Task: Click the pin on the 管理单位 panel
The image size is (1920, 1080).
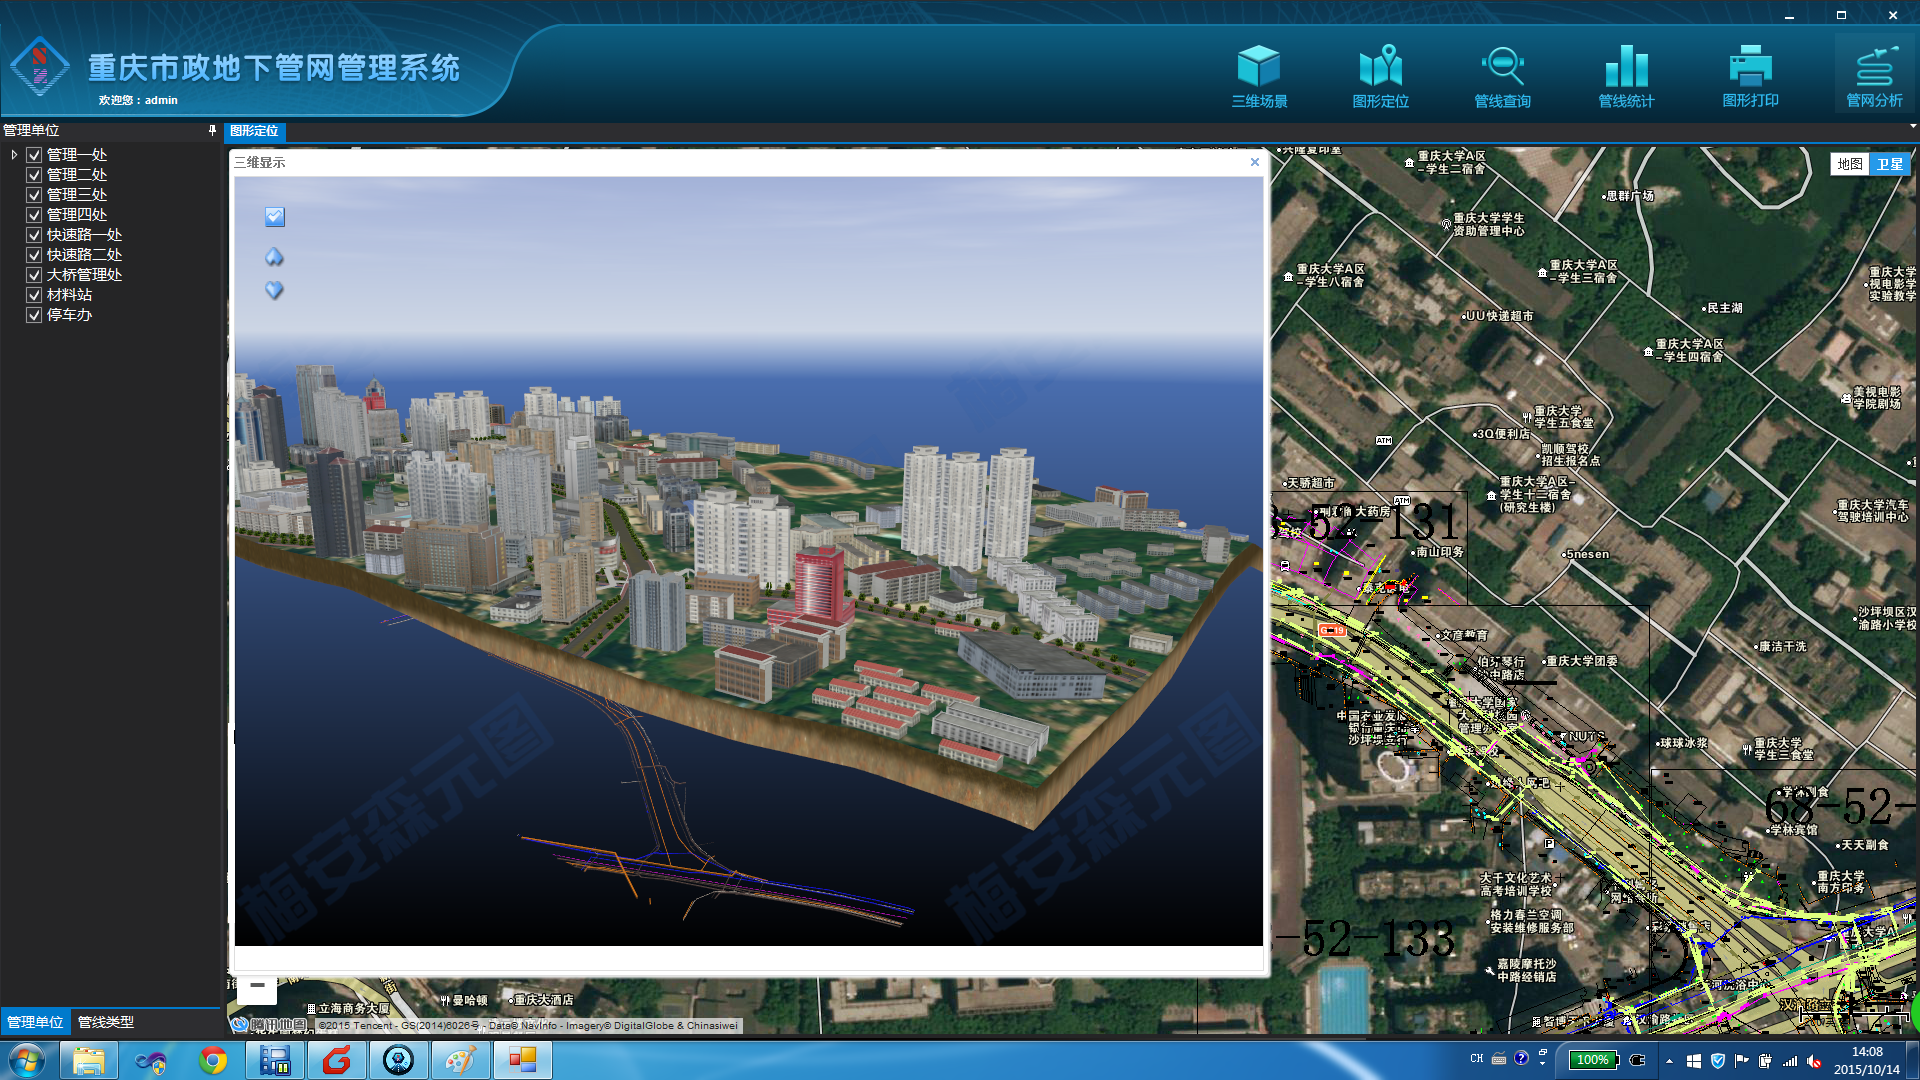Action: click(212, 130)
